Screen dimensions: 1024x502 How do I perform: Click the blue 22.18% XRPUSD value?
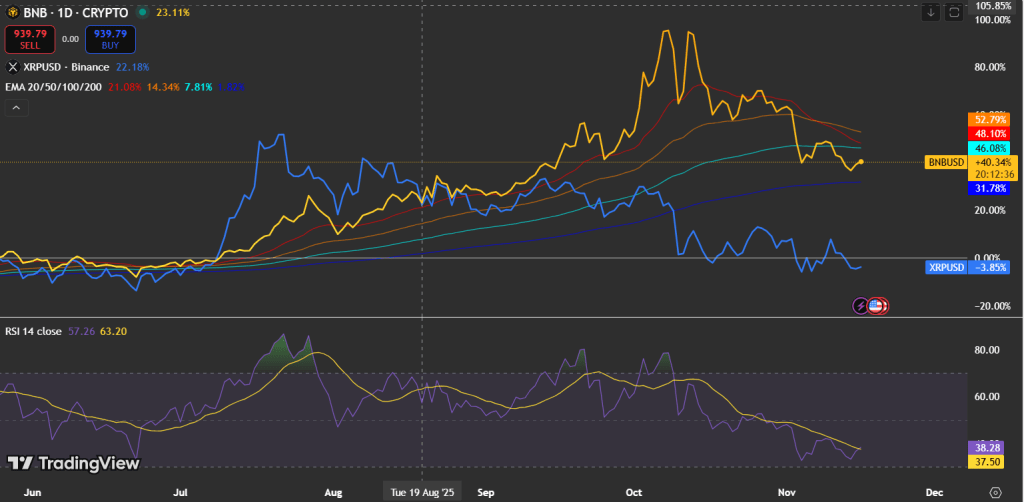tap(133, 67)
